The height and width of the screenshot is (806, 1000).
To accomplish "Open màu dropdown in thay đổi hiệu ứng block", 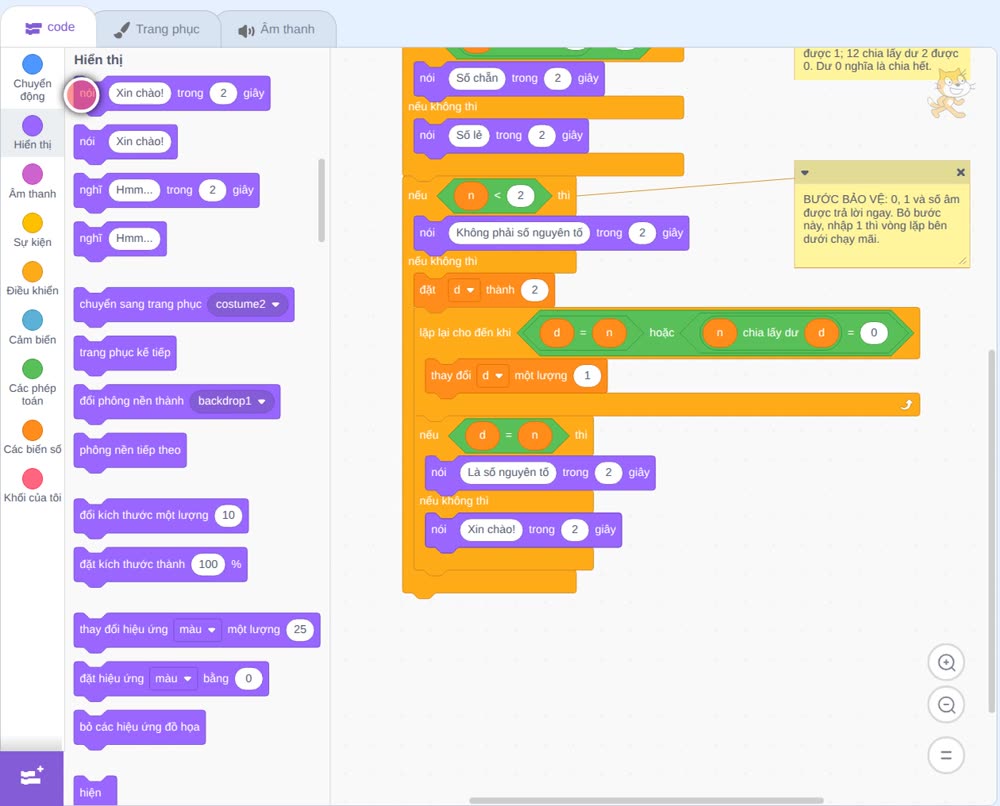I will (197, 630).
